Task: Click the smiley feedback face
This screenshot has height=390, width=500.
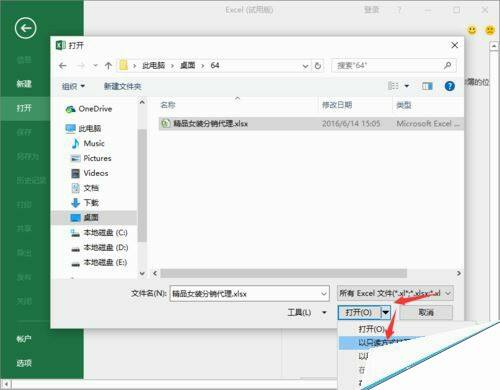Action: 472,30
